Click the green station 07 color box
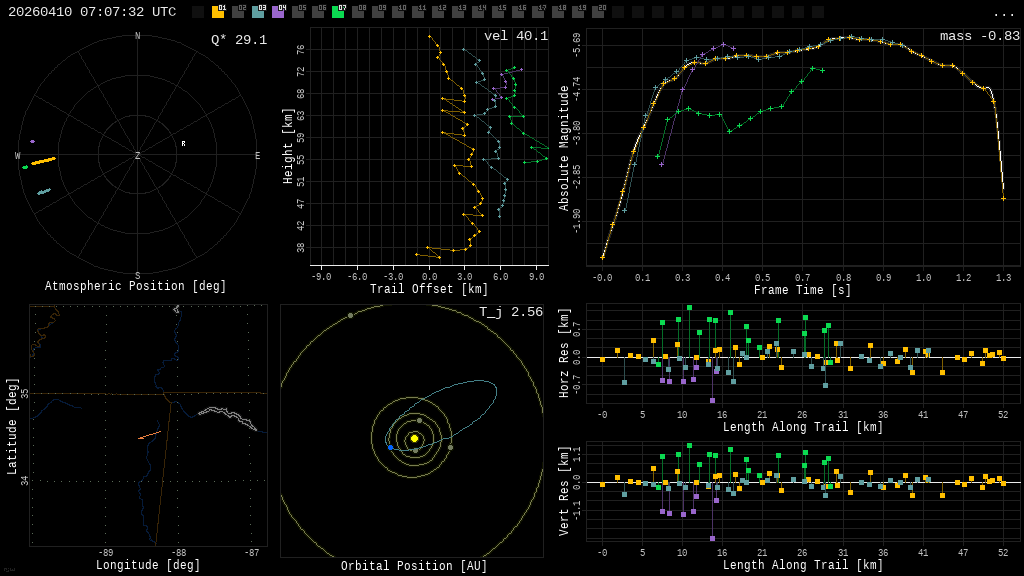1024x576 pixels. point(338,12)
